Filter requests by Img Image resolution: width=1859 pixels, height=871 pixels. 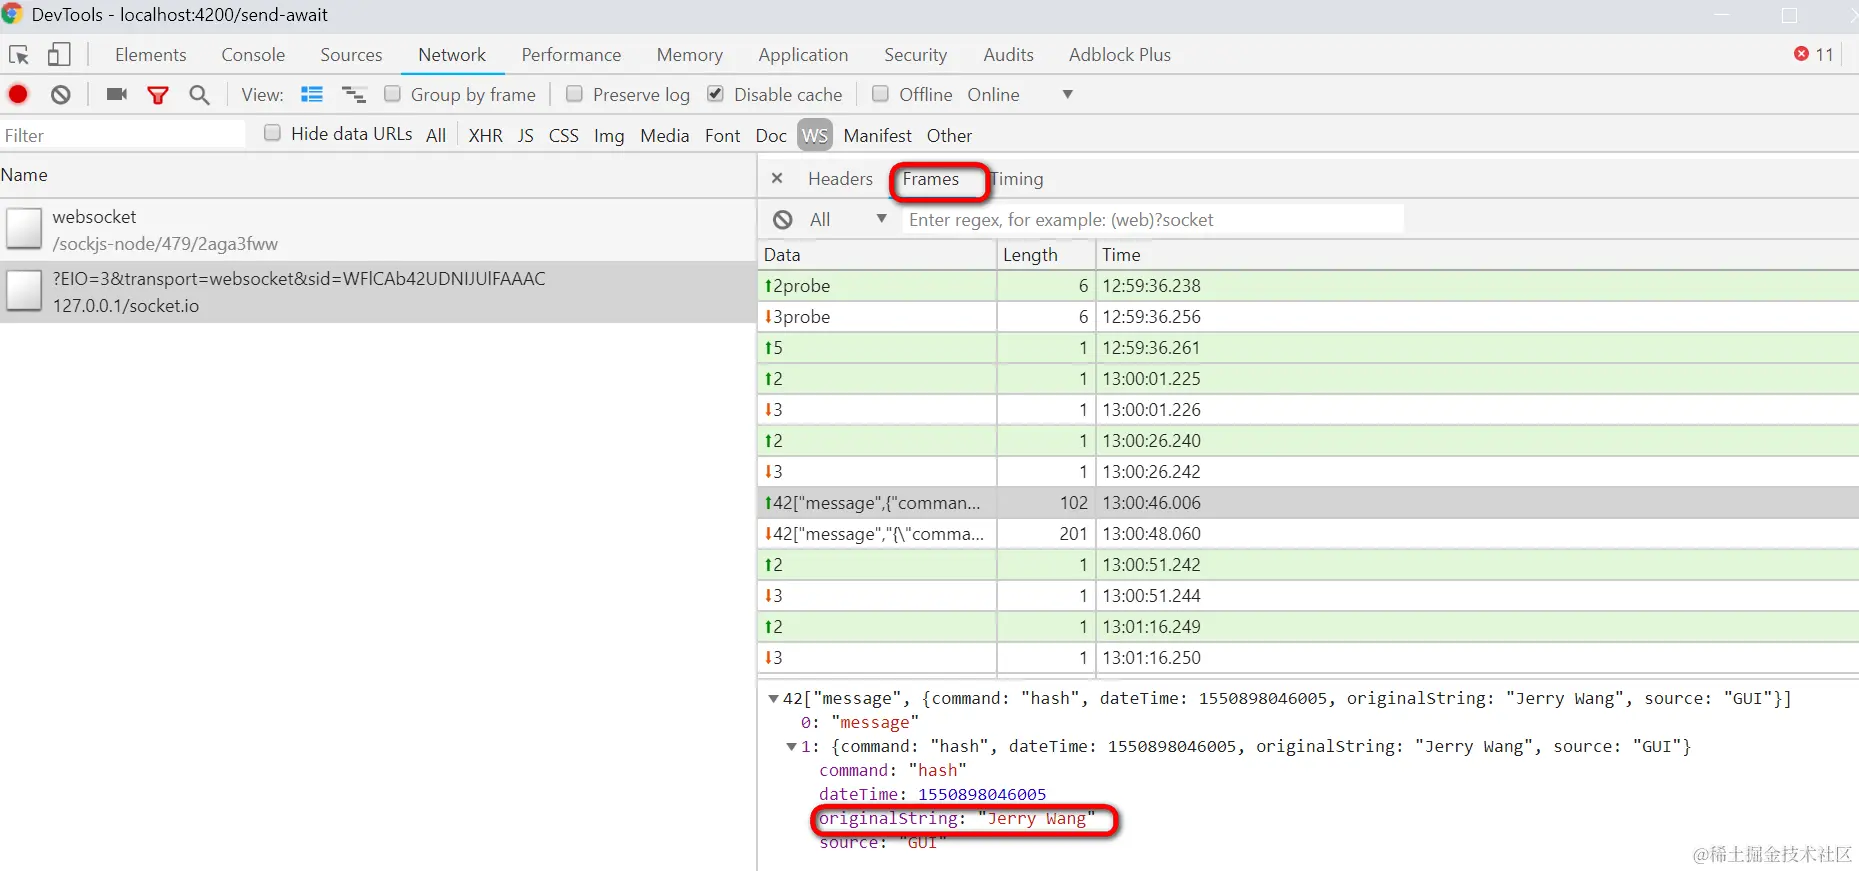click(x=609, y=135)
